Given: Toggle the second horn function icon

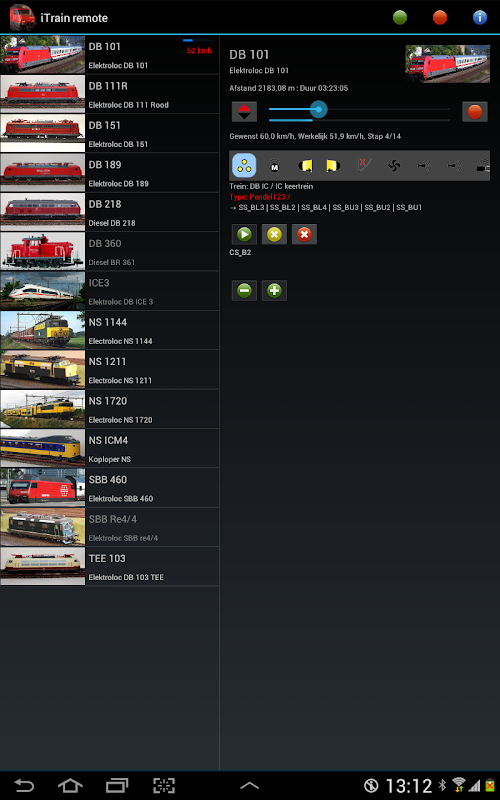Looking at the screenshot, I should pyautogui.click(x=454, y=165).
